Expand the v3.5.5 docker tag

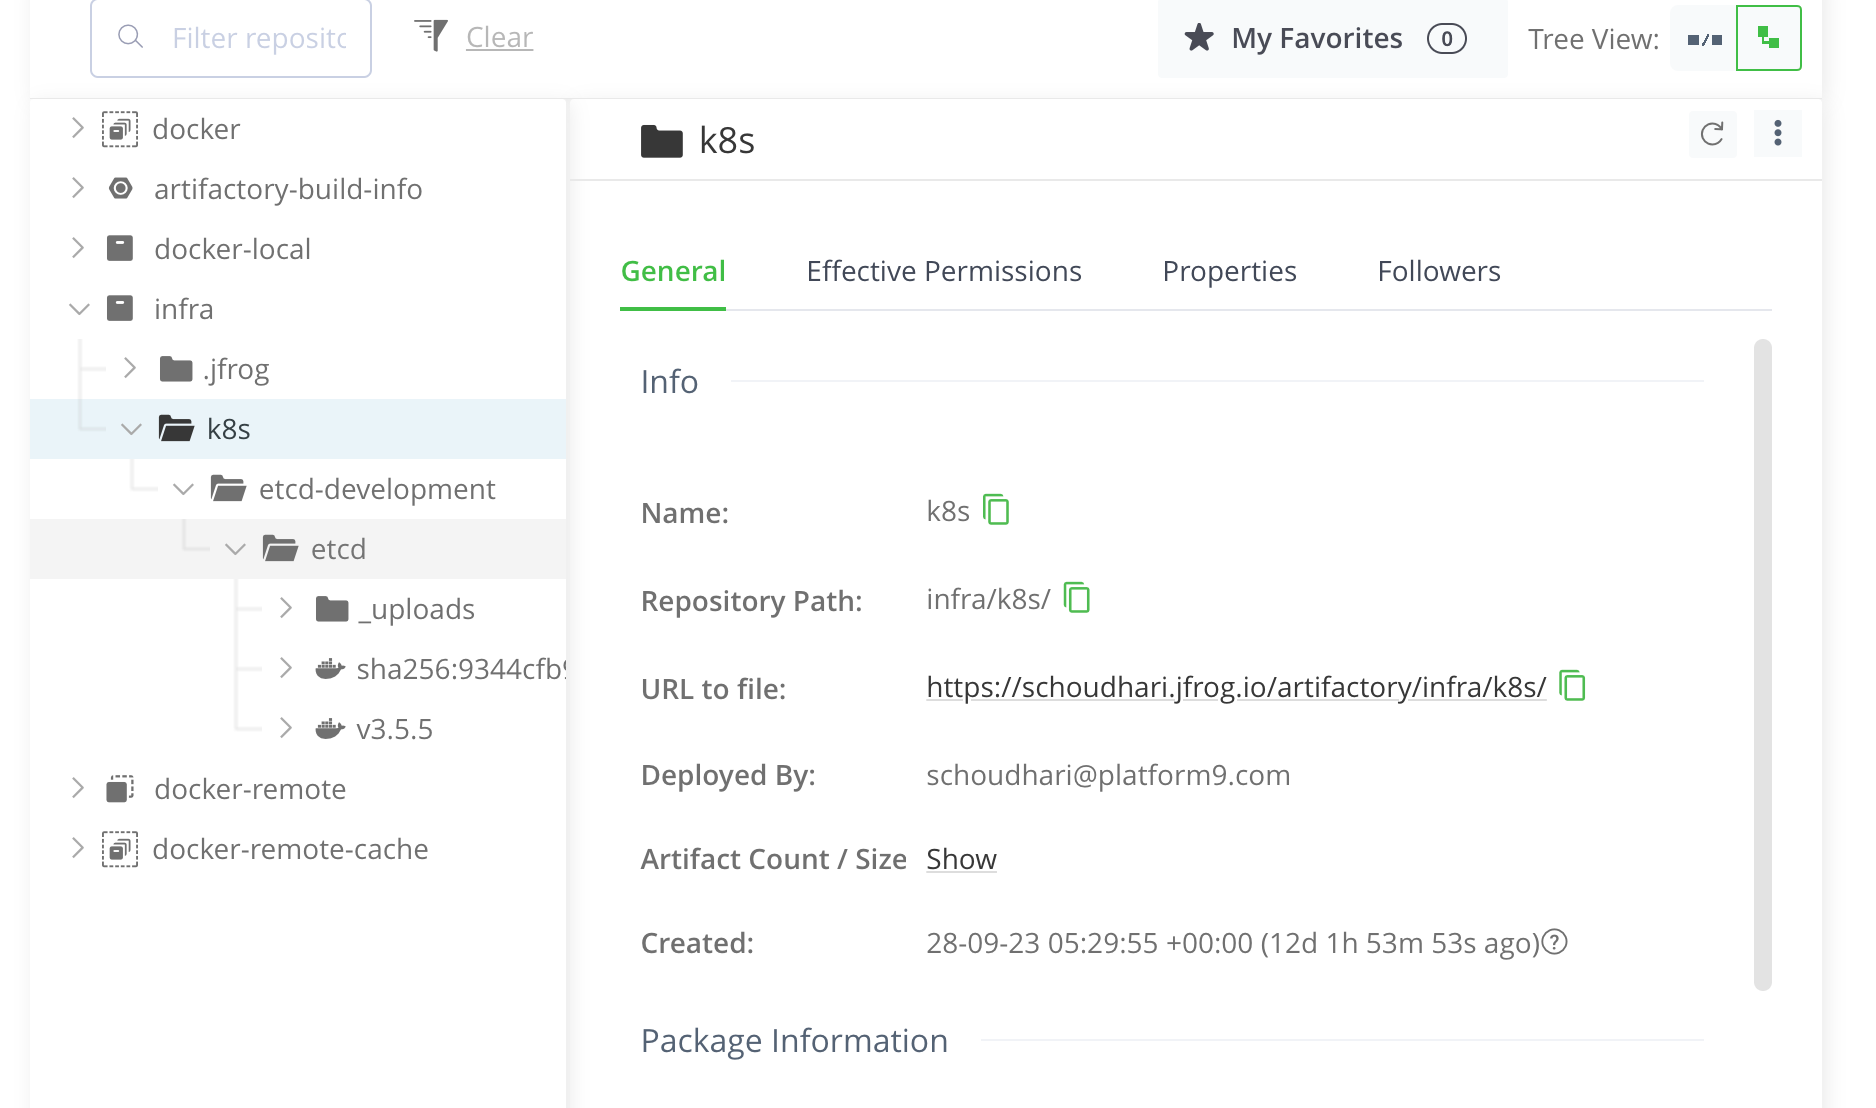click(286, 728)
